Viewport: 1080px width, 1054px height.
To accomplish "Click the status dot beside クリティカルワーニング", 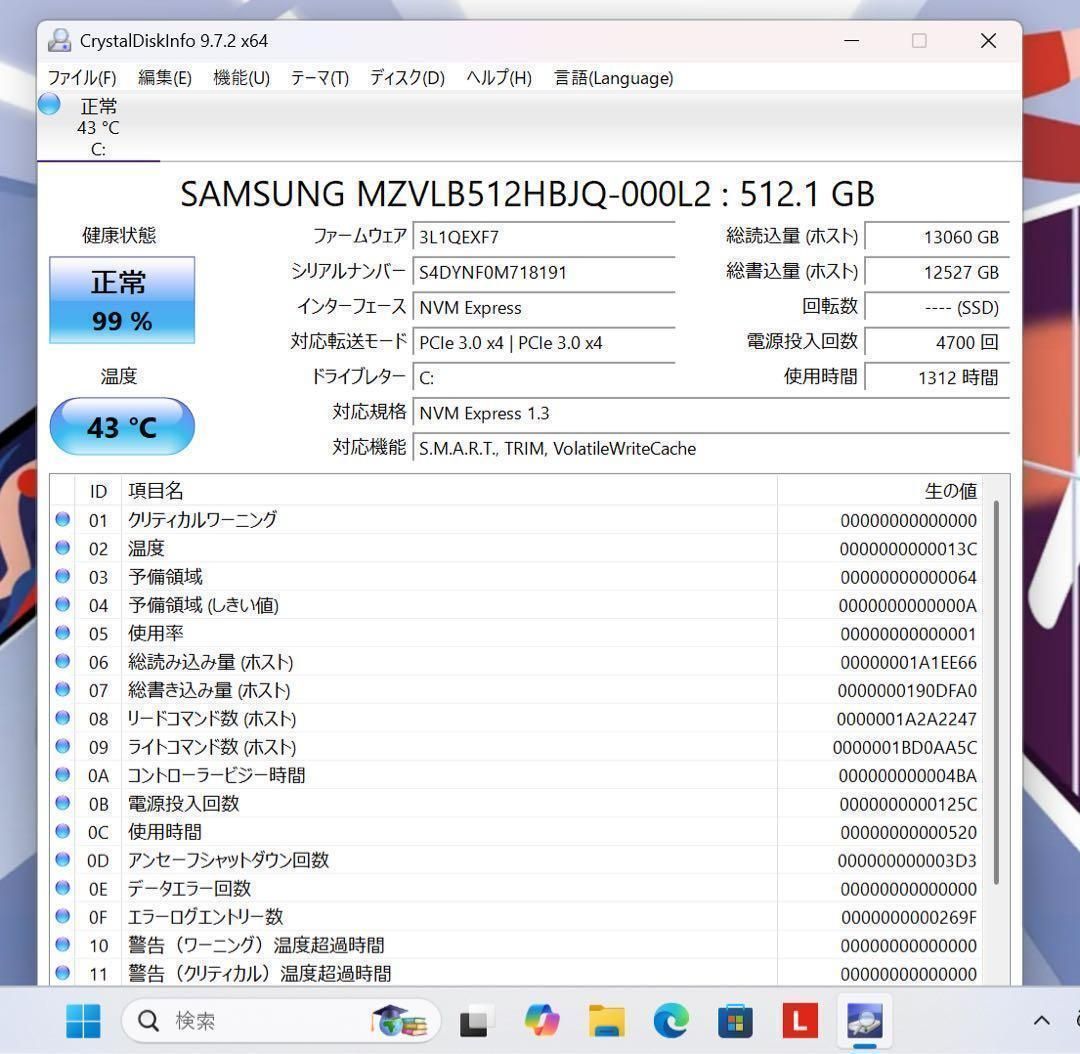I will tap(62, 519).
